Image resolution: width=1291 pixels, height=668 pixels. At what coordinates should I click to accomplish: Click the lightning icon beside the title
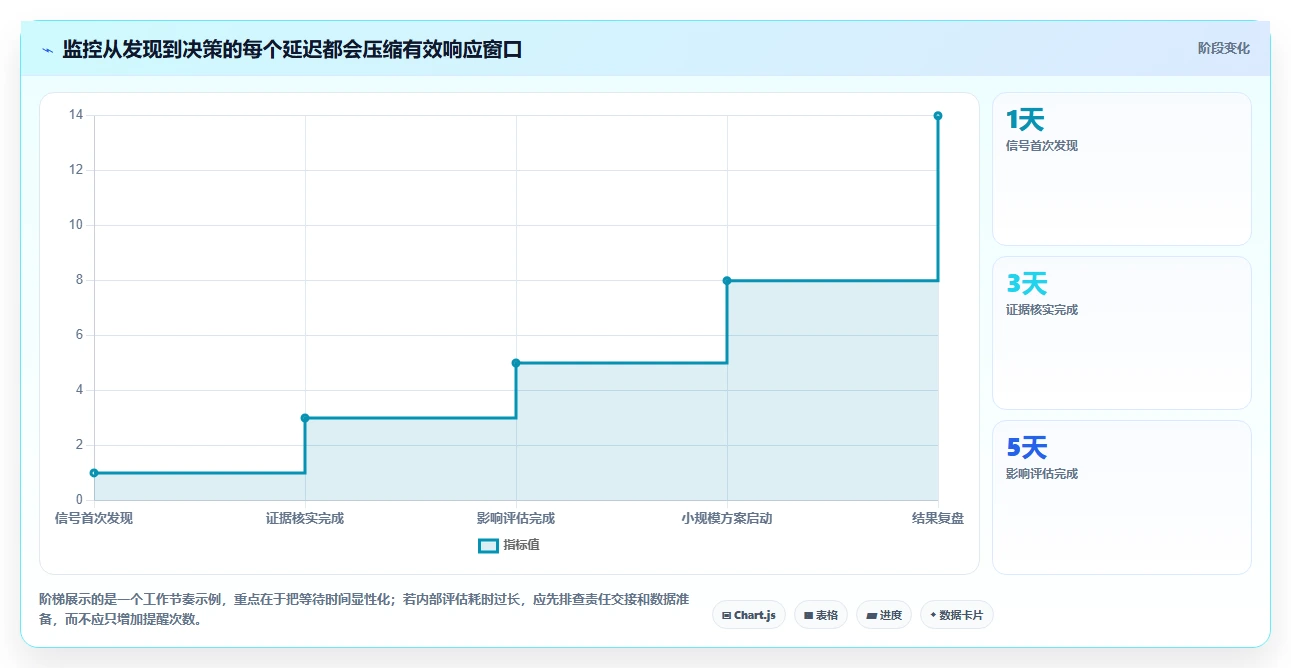click(47, 49)
